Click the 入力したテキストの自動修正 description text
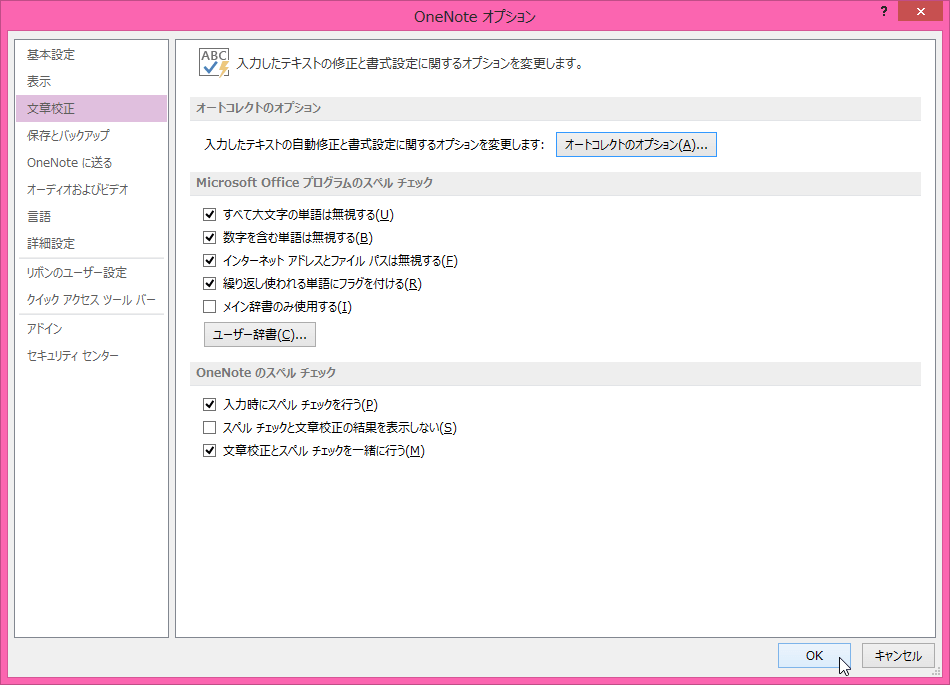This screenshot has width=950, height=685. click(374, 145)
